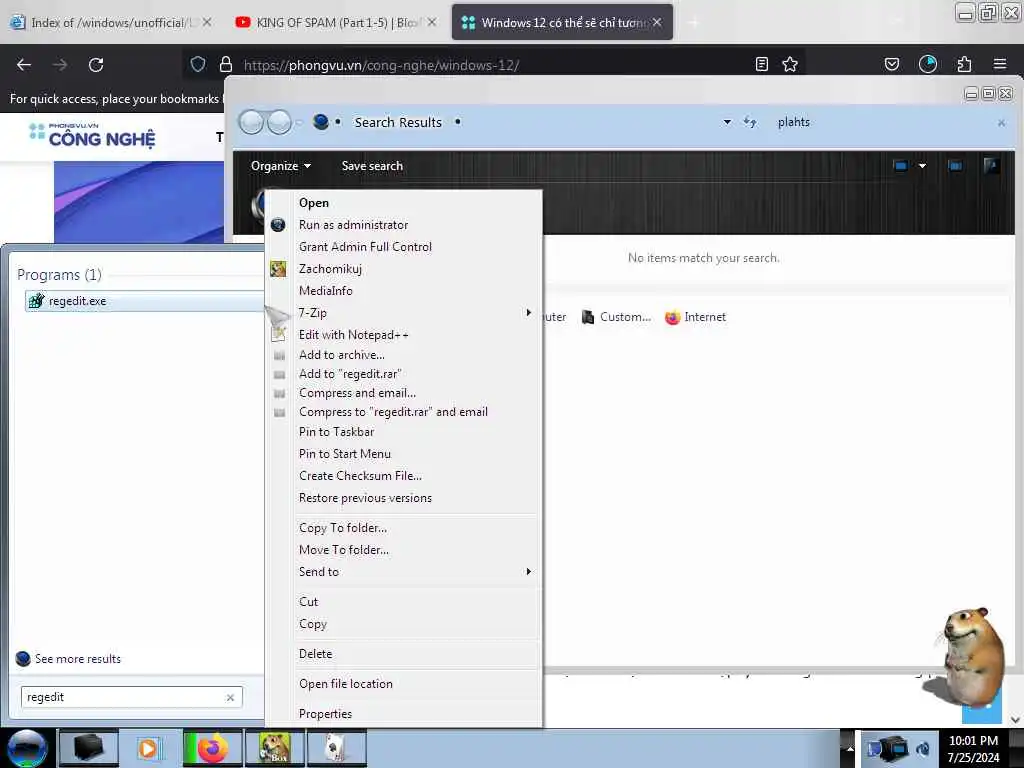
Task: Open Firefox extensions puzzle icon
Action: (x=964, y=64)
